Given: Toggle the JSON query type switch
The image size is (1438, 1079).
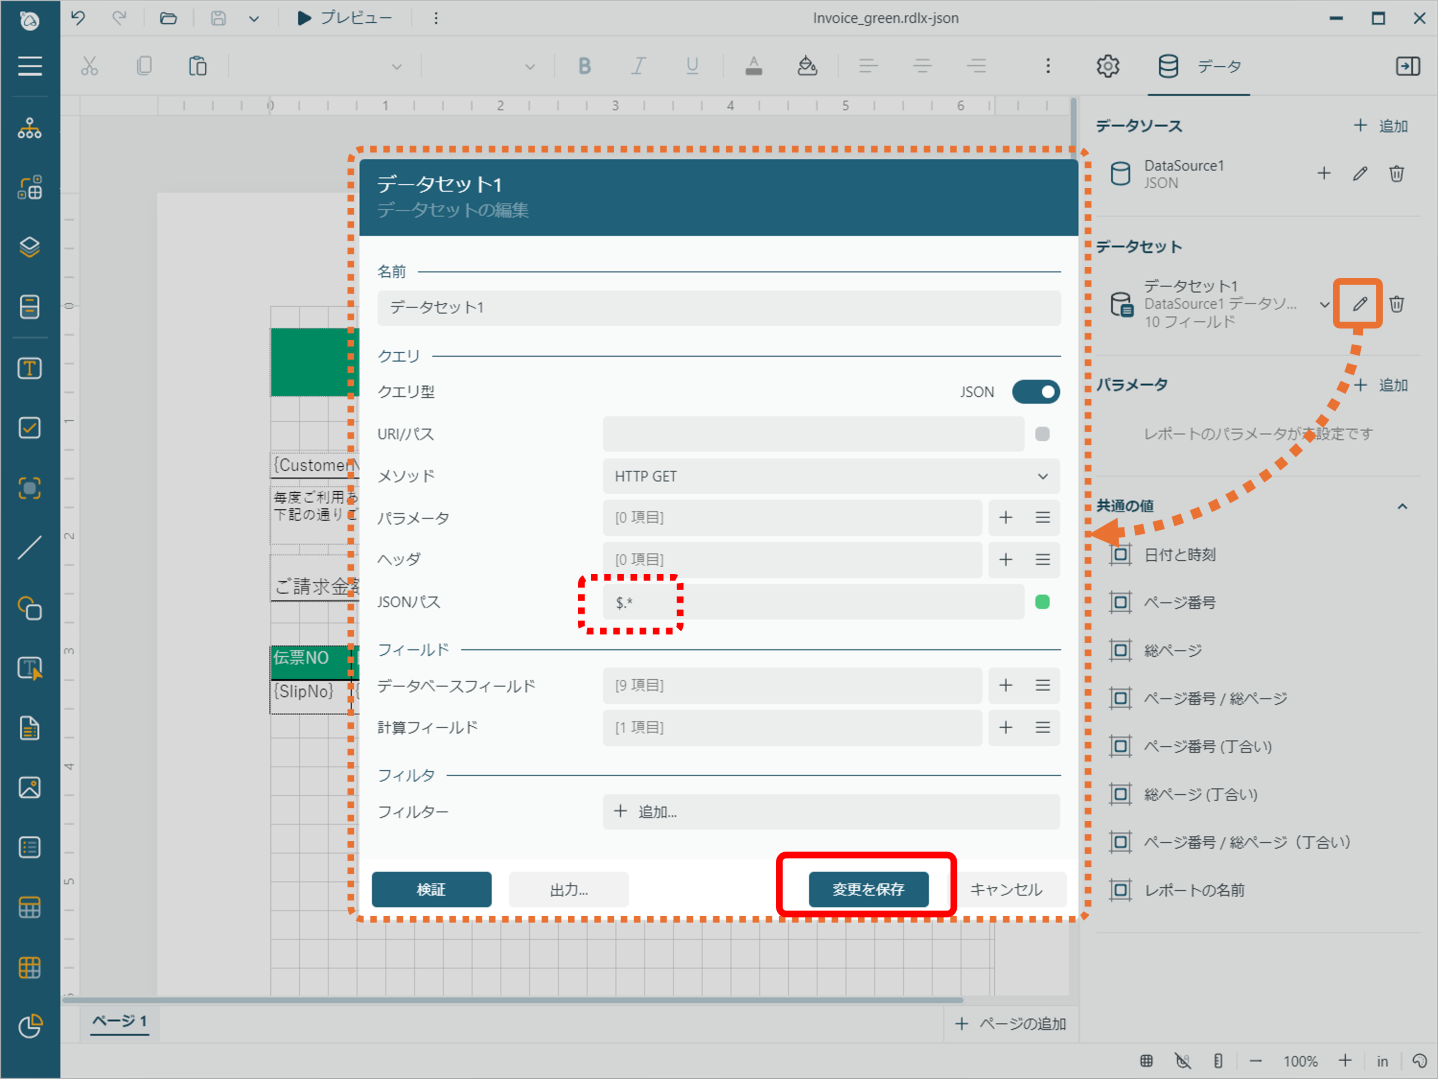Looking at the screenshot, I should click(1036, 392).
